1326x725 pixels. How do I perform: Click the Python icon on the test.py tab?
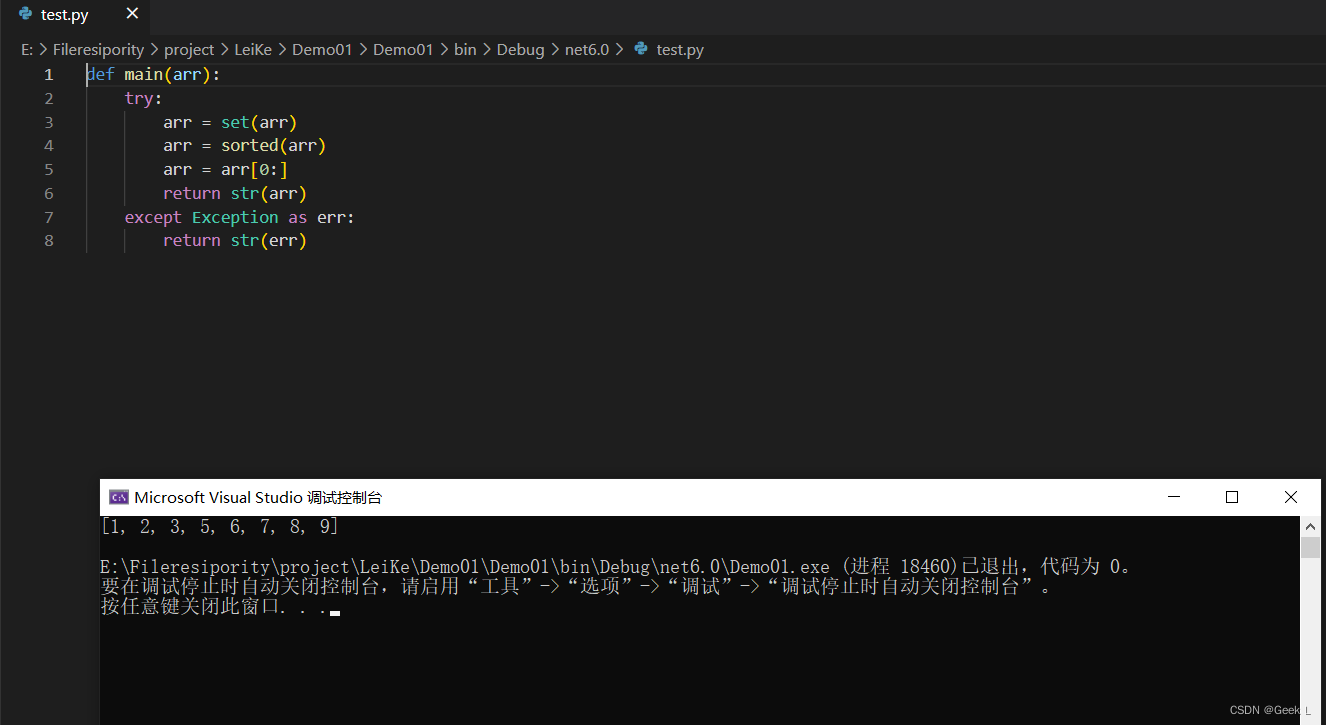point(25,14)
